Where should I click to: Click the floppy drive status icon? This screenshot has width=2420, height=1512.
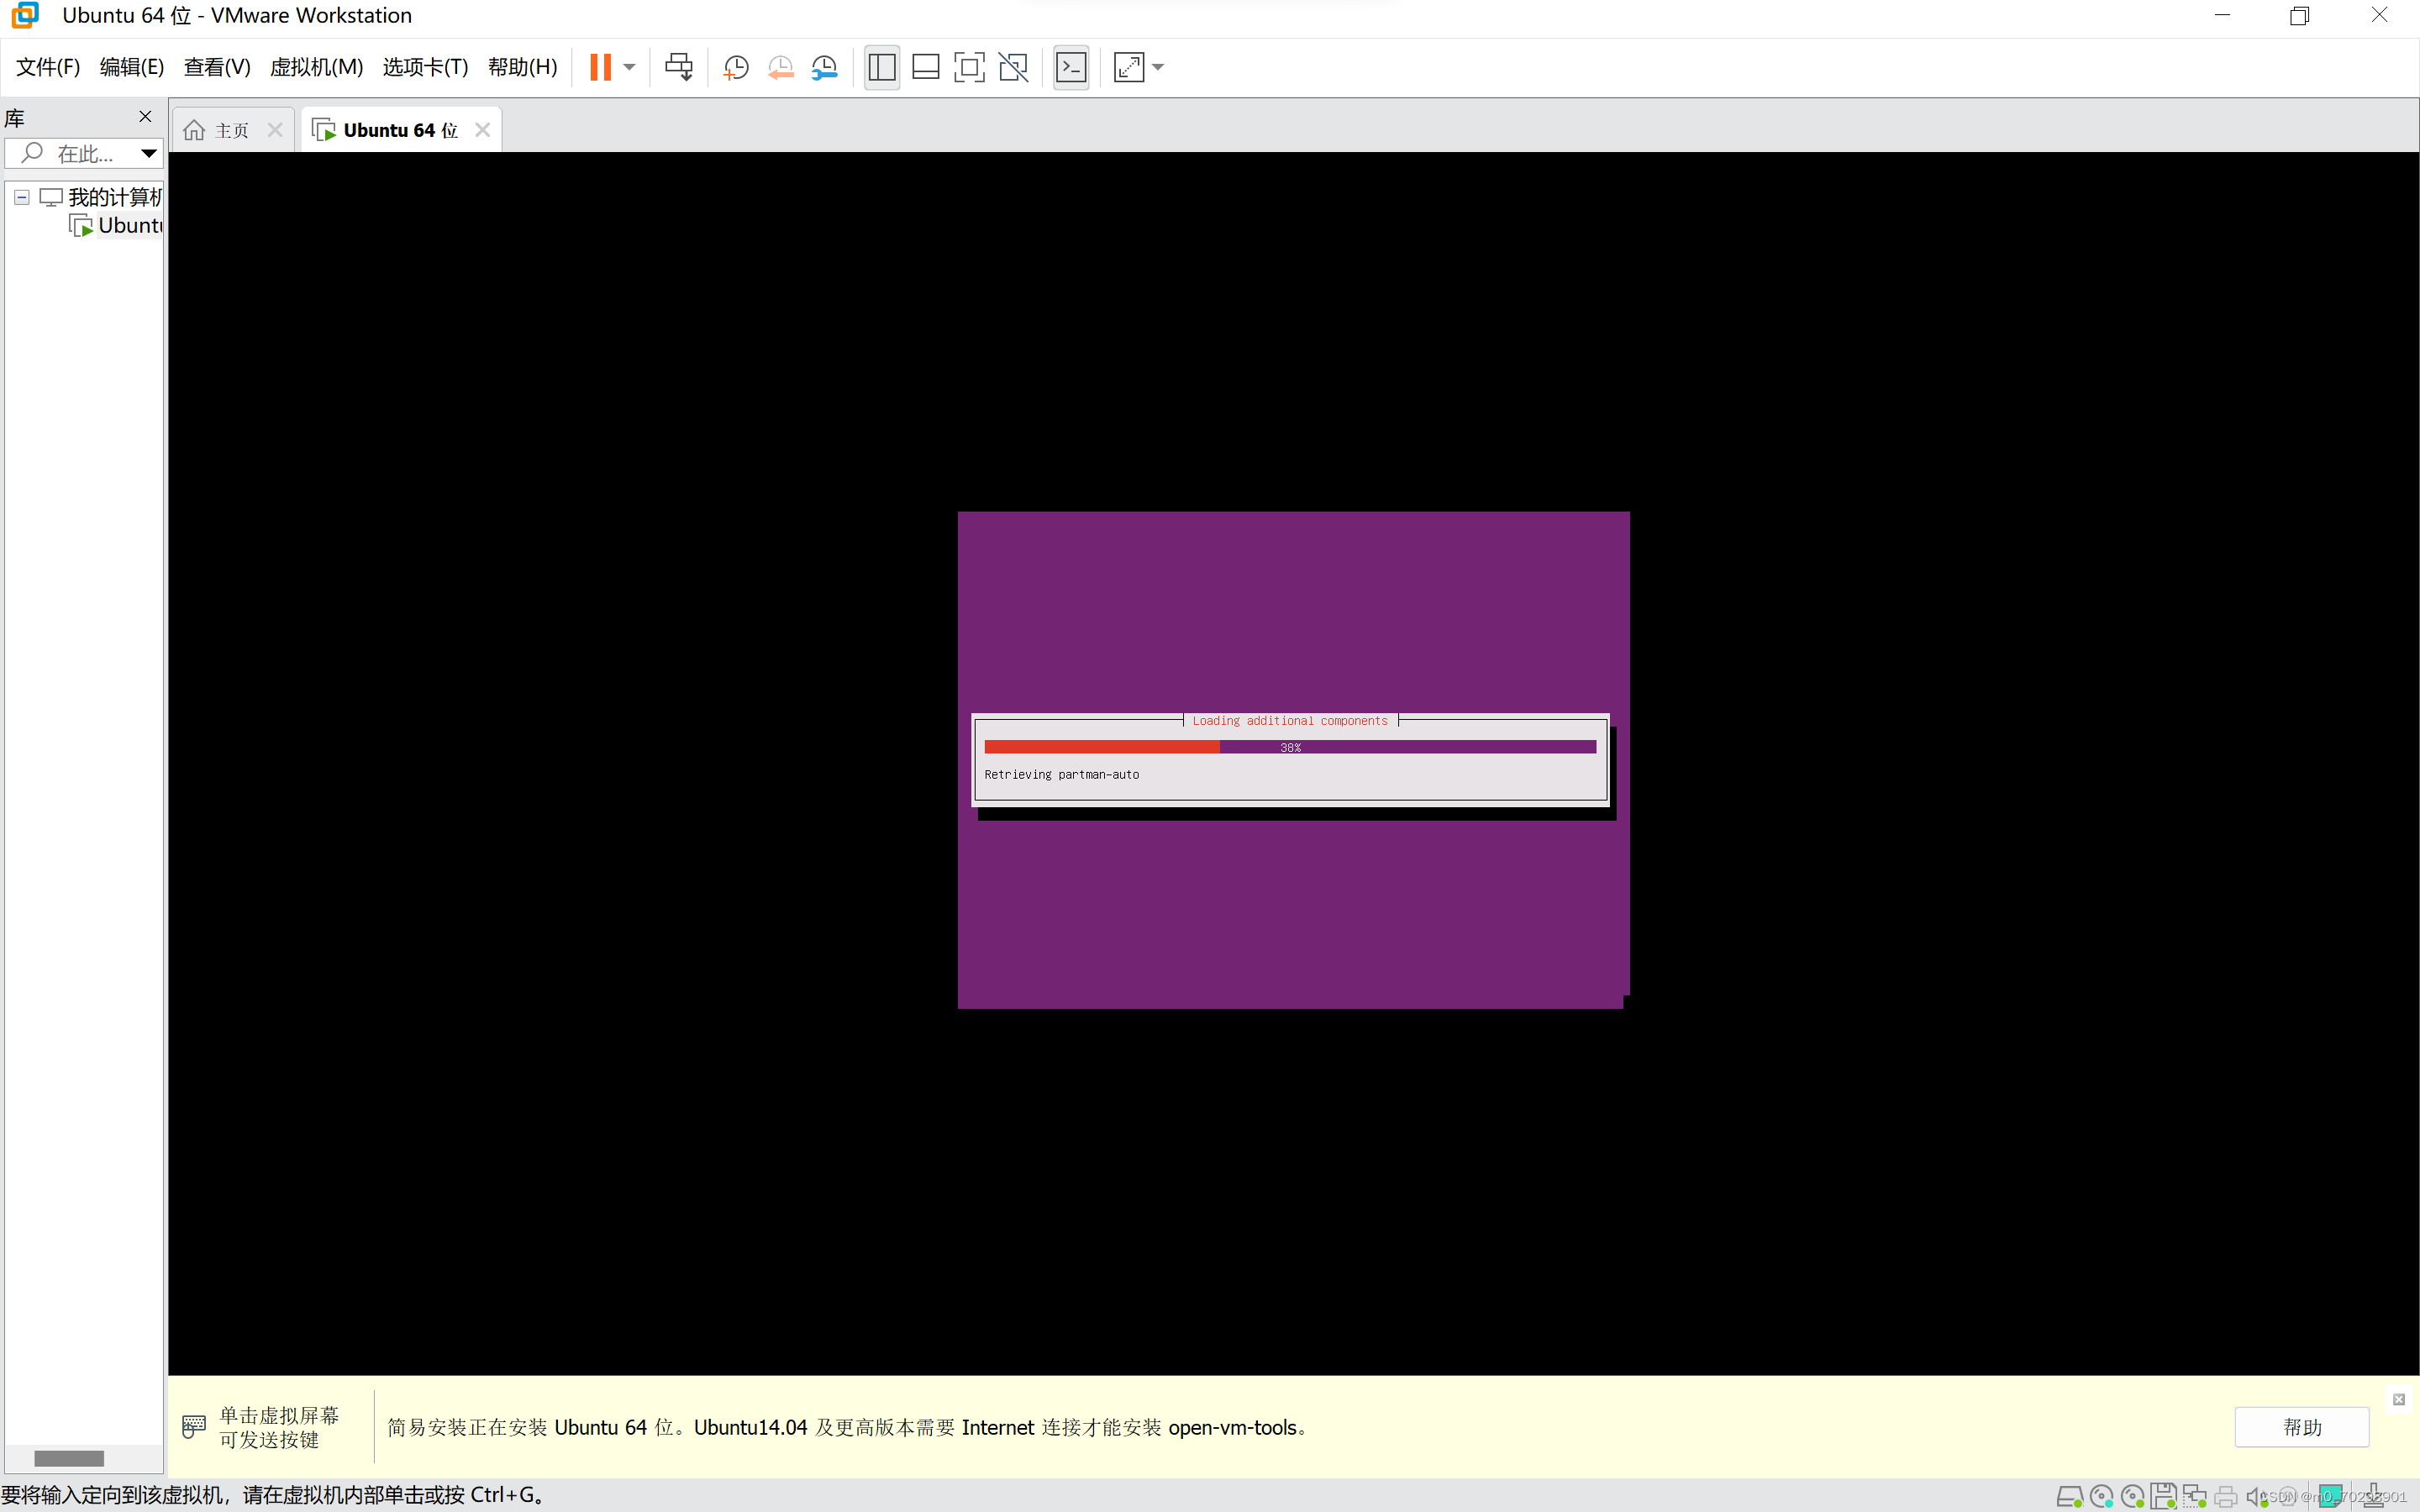tap(2163, 1496)
